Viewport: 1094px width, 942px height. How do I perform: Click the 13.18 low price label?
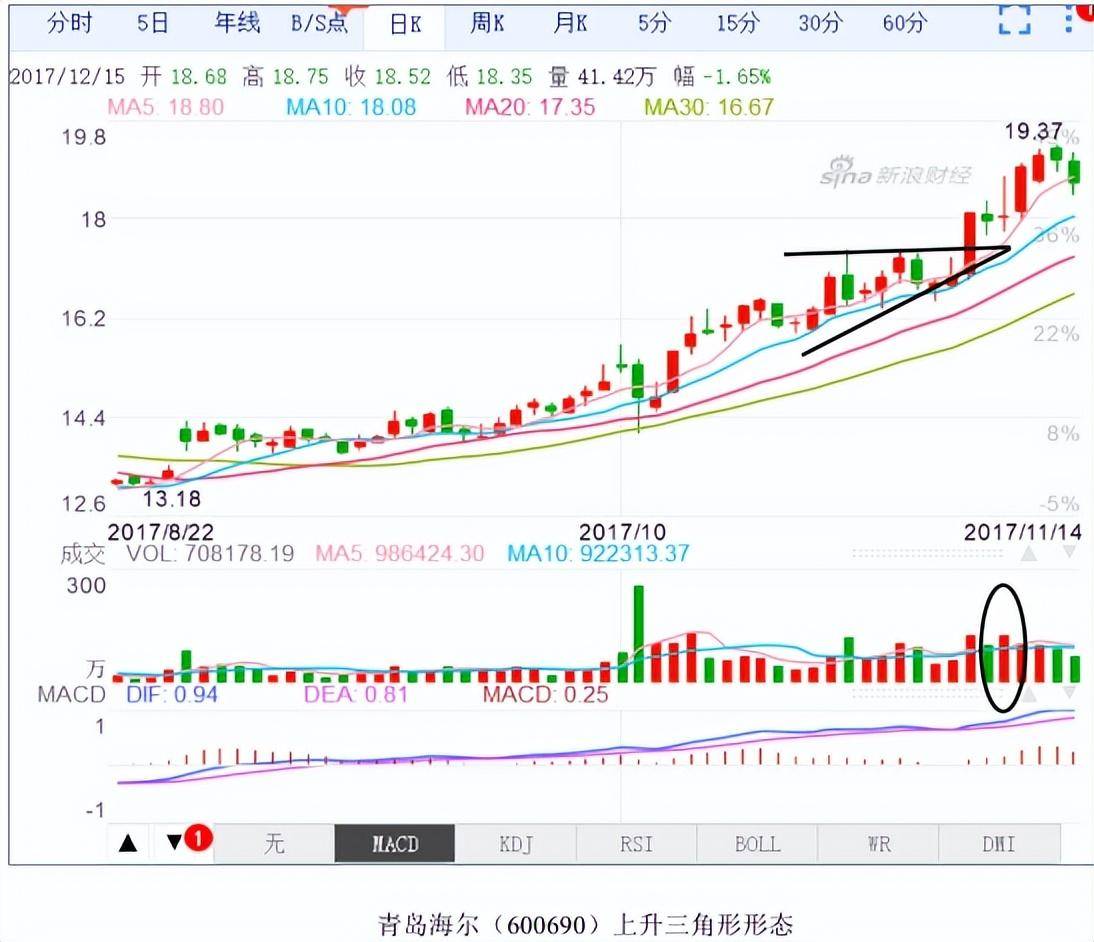[172, 498]
